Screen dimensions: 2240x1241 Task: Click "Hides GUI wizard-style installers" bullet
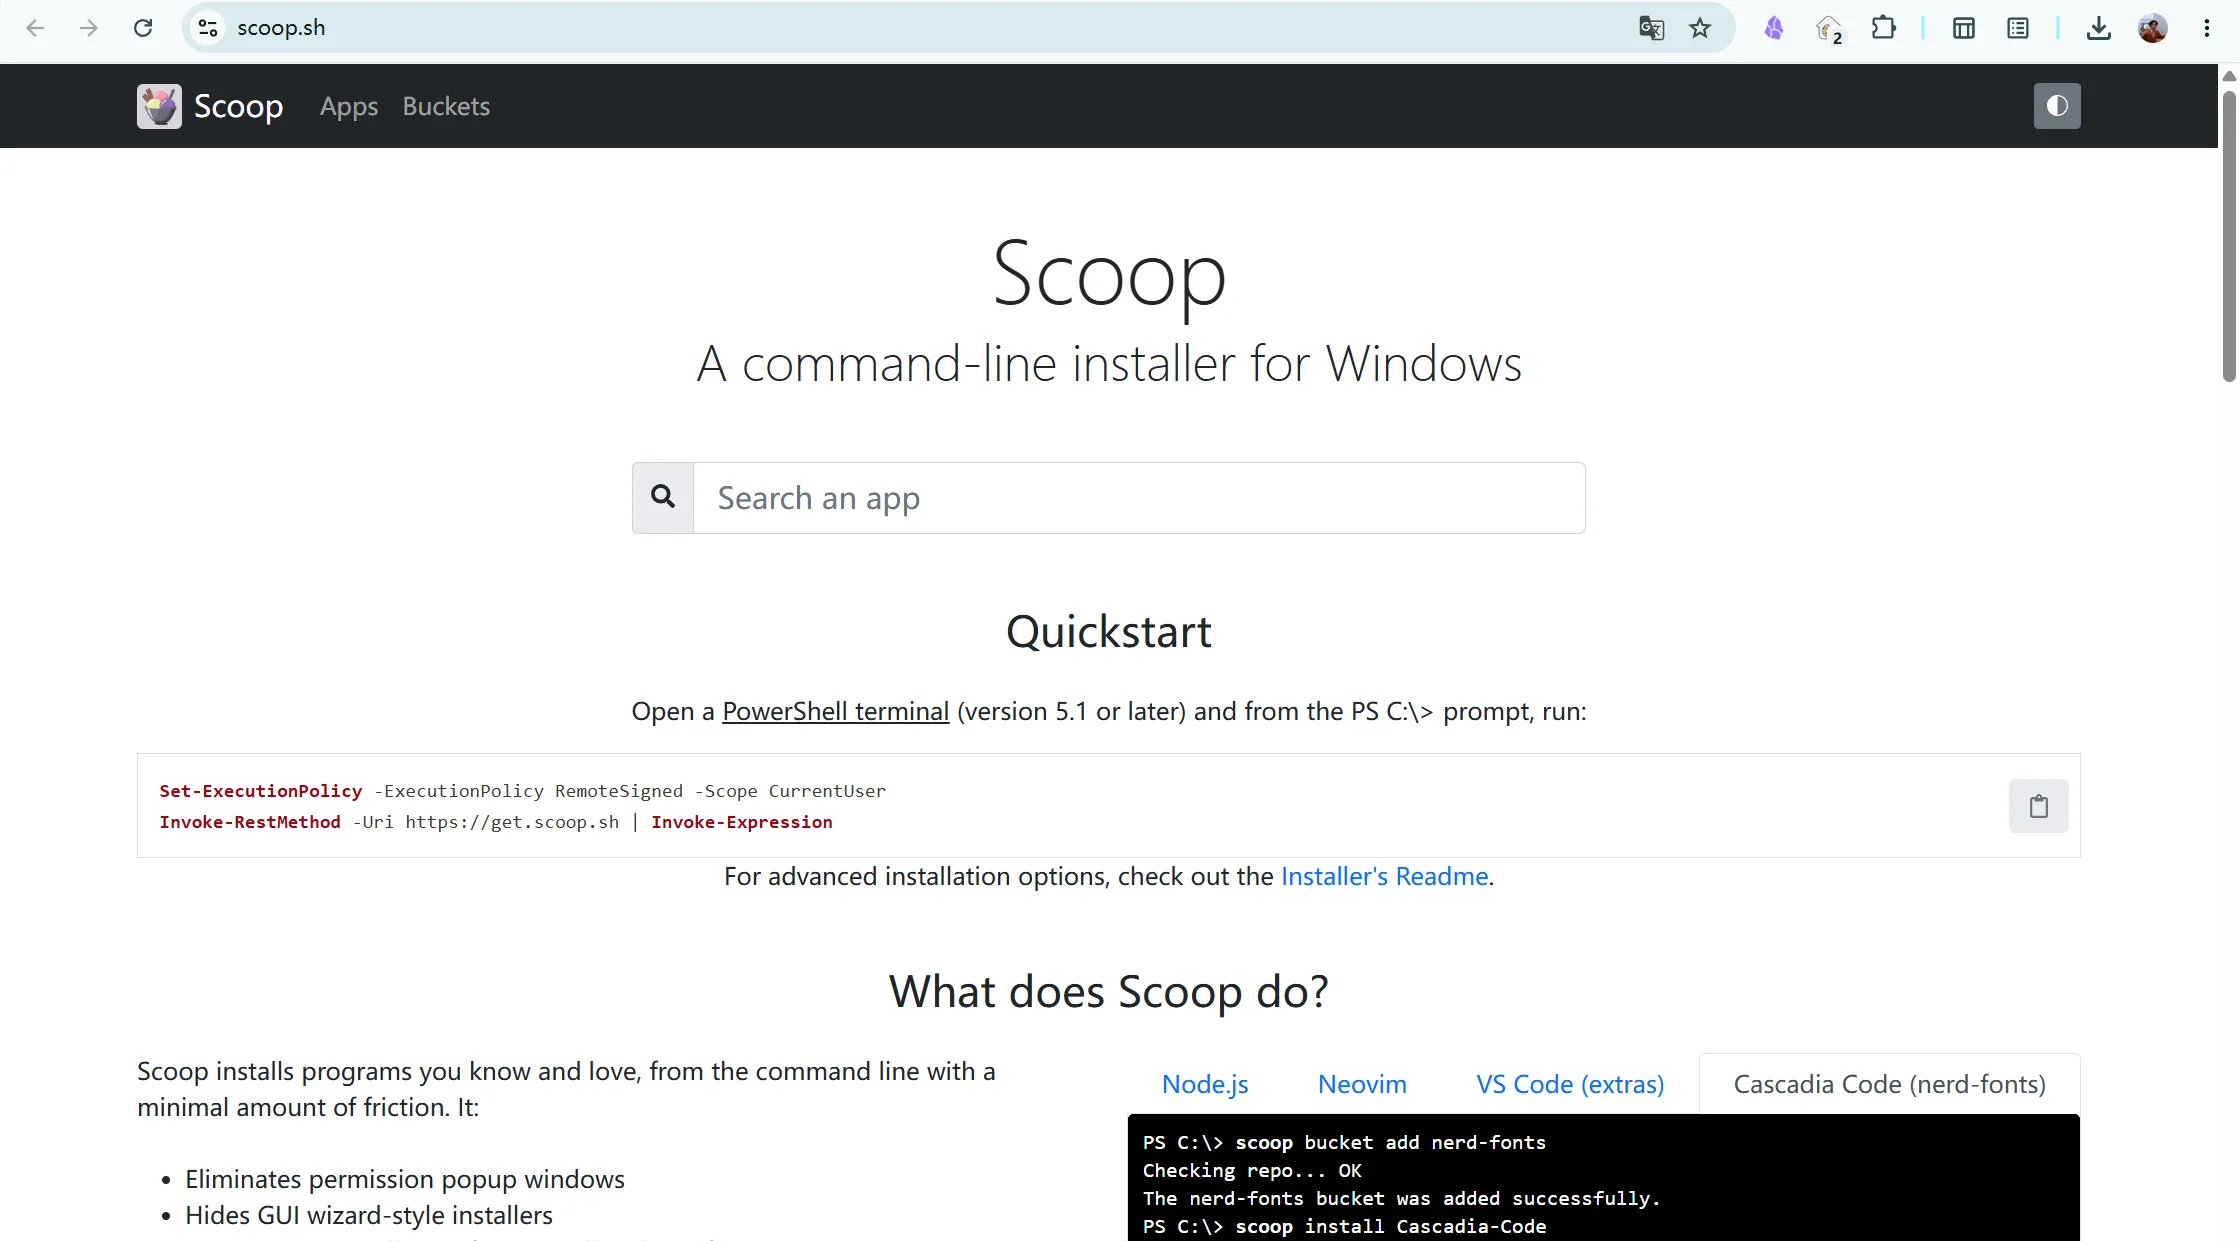pos(369,1215)
